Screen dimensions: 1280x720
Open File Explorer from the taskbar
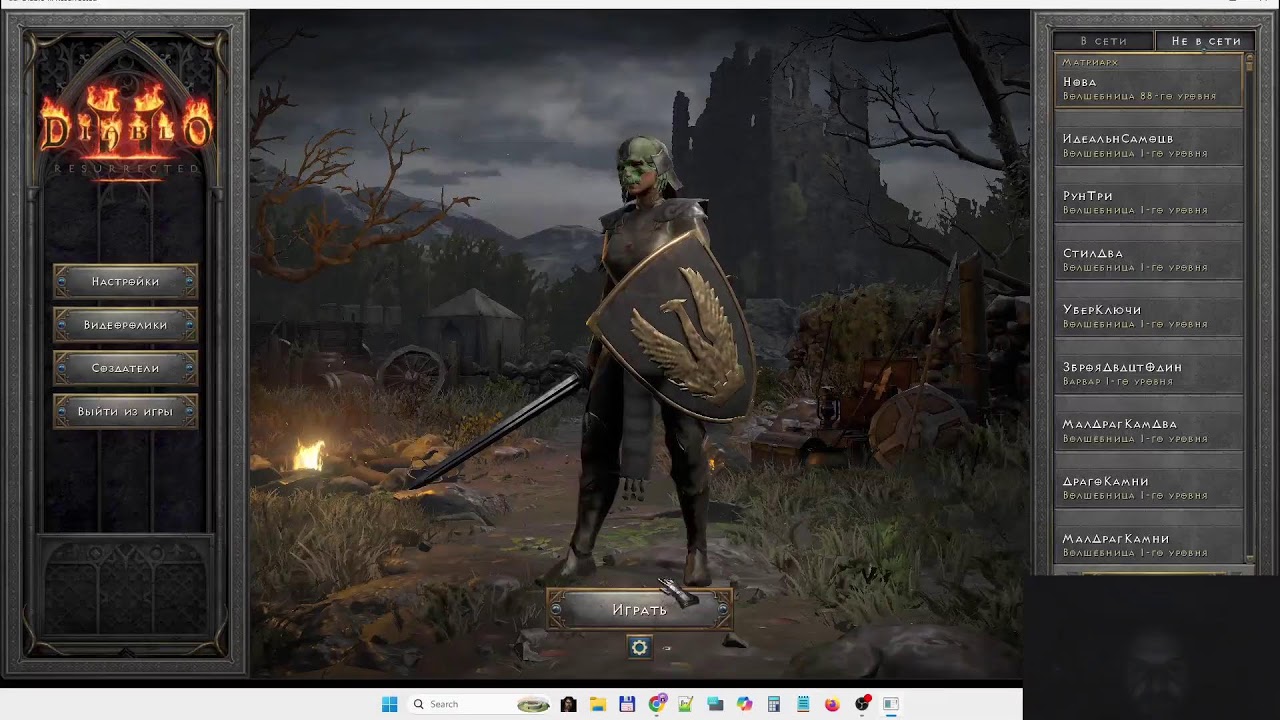point(598,704)
